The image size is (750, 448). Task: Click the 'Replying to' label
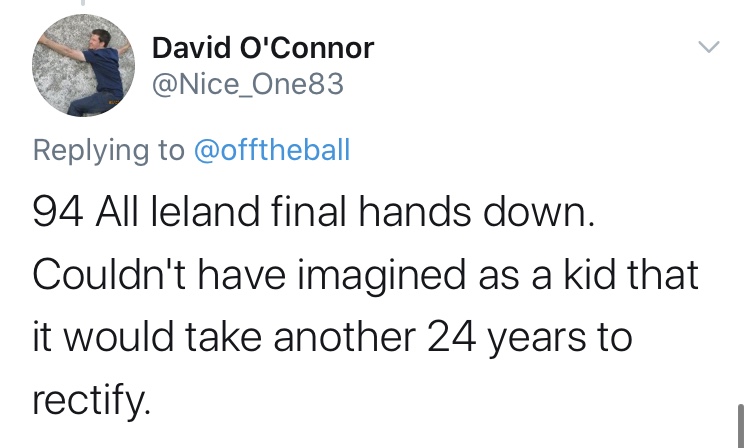pos(109,151)
